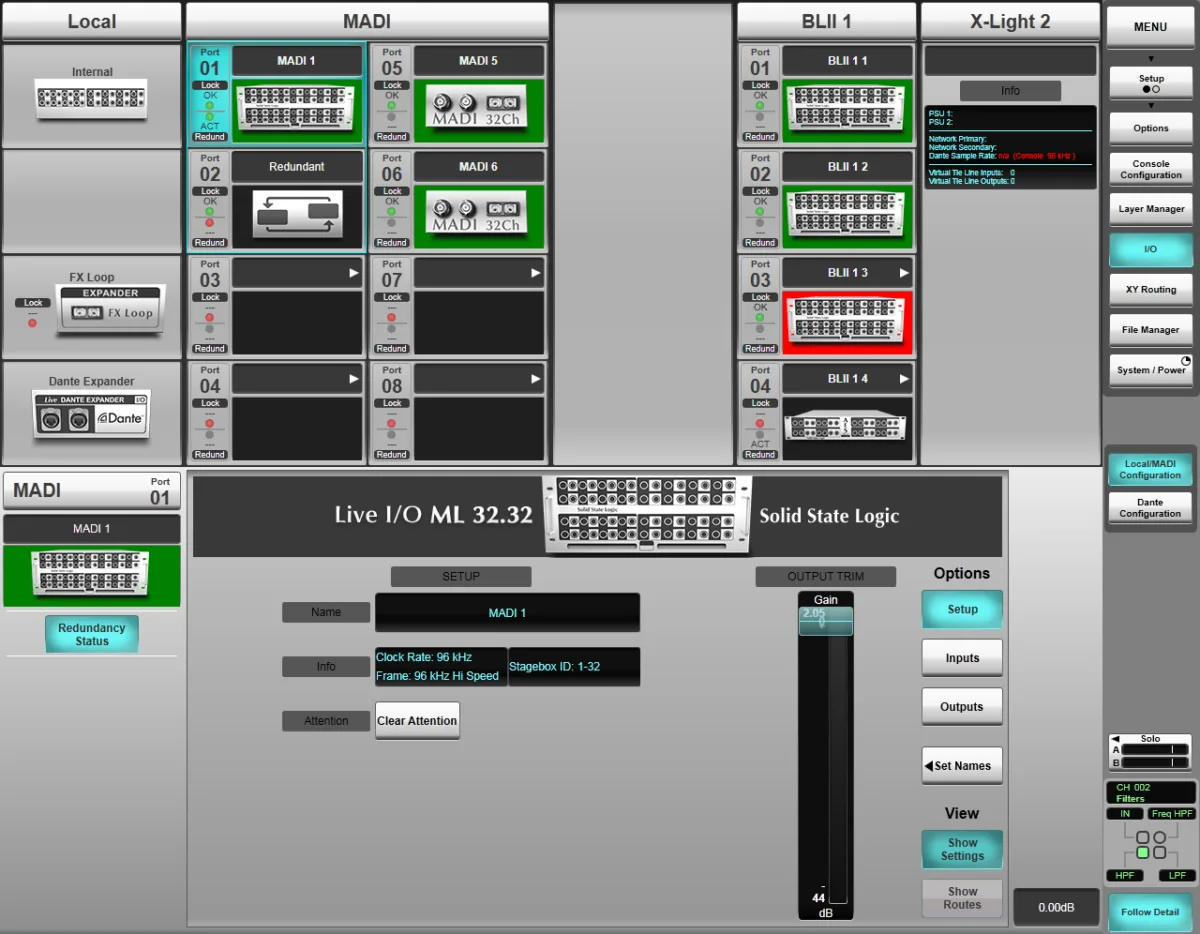This screenshot has width=1200, height=934.
Task: Click the MADI column header
Action: pyautogui.click(x=367, y=21)
